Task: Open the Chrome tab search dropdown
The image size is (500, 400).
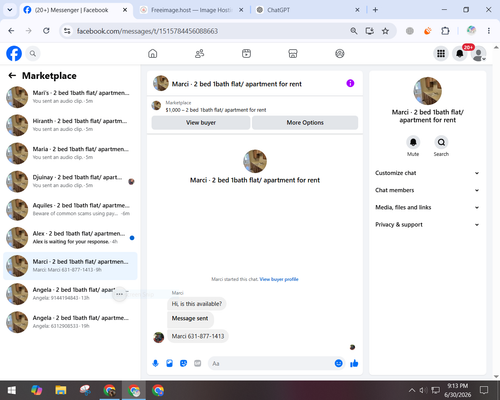Action: pos(10,10)
